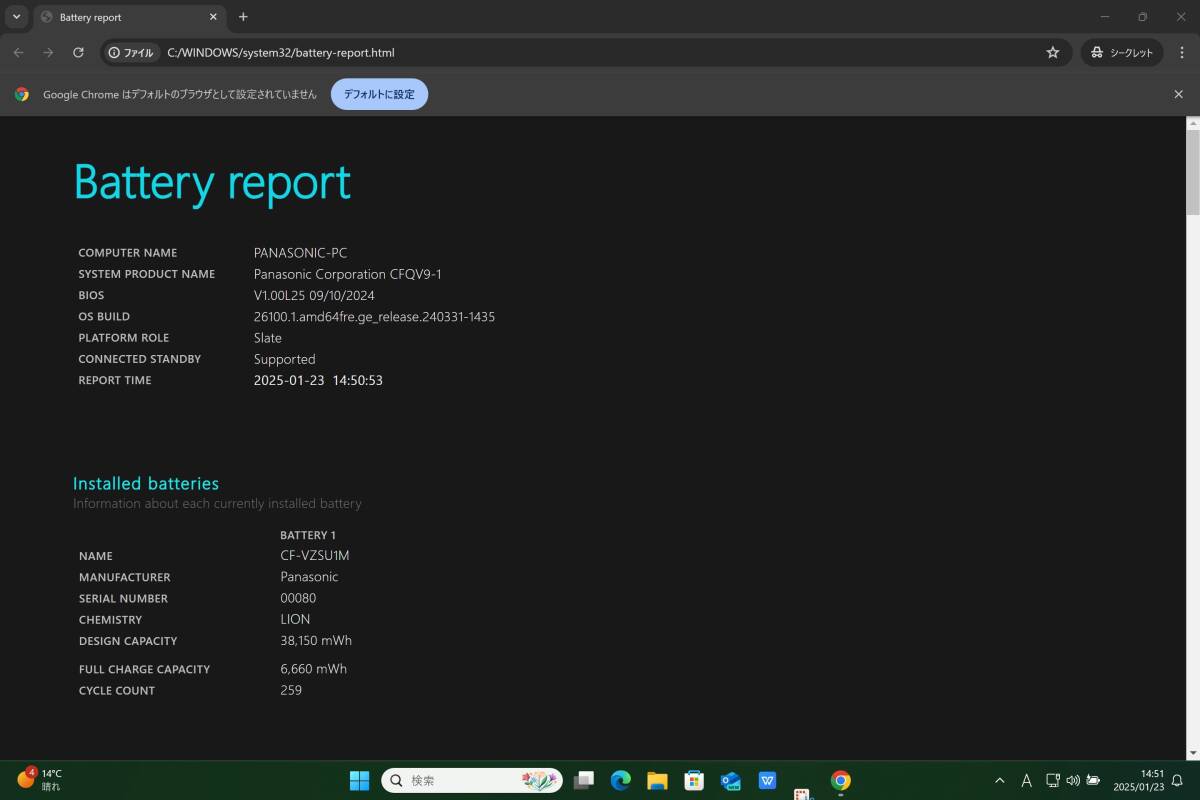
Task: Open the notification bell icon
Action: click(1178, 780)
